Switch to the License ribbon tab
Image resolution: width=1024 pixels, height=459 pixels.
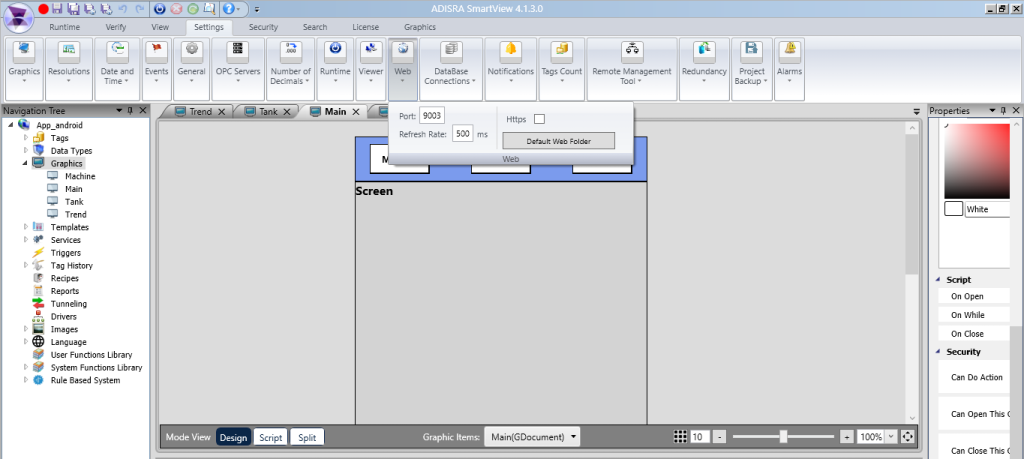(x=365, y=27)
